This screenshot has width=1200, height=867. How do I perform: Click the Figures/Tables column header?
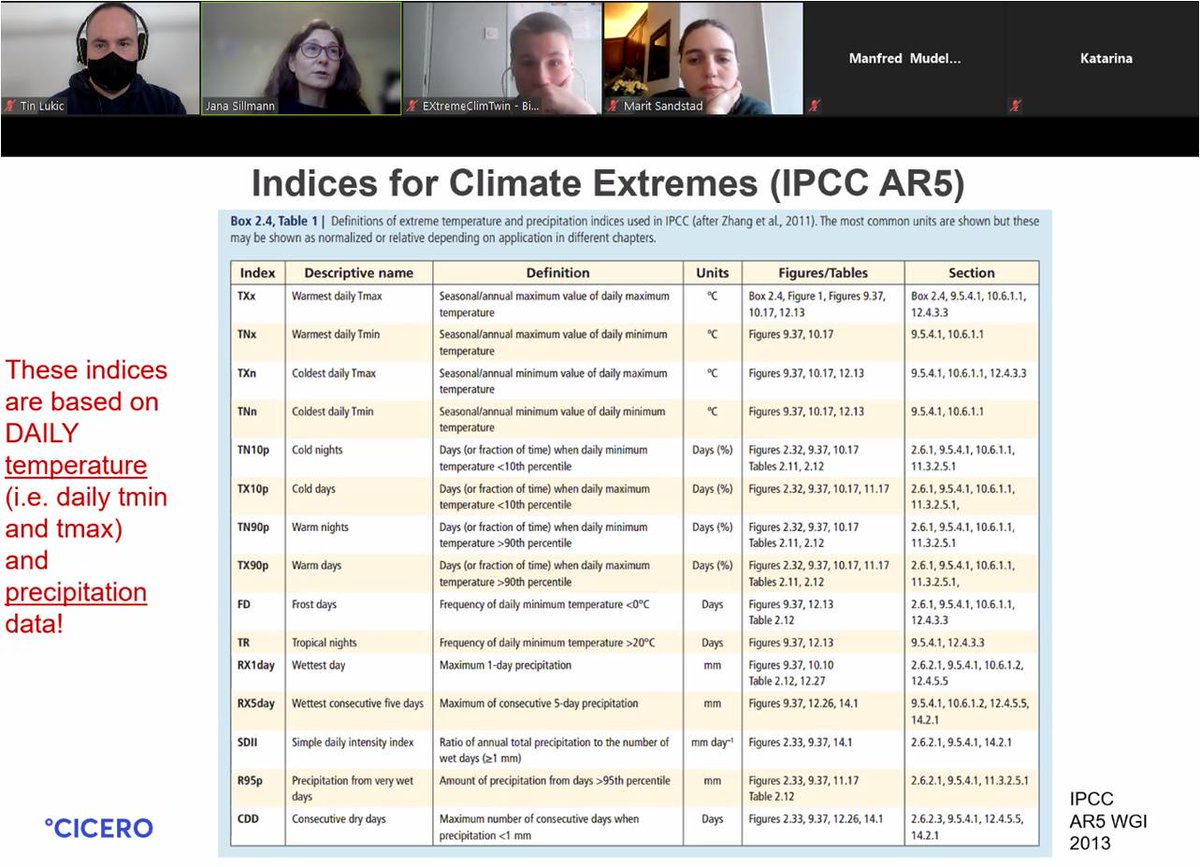click(823, 272)
